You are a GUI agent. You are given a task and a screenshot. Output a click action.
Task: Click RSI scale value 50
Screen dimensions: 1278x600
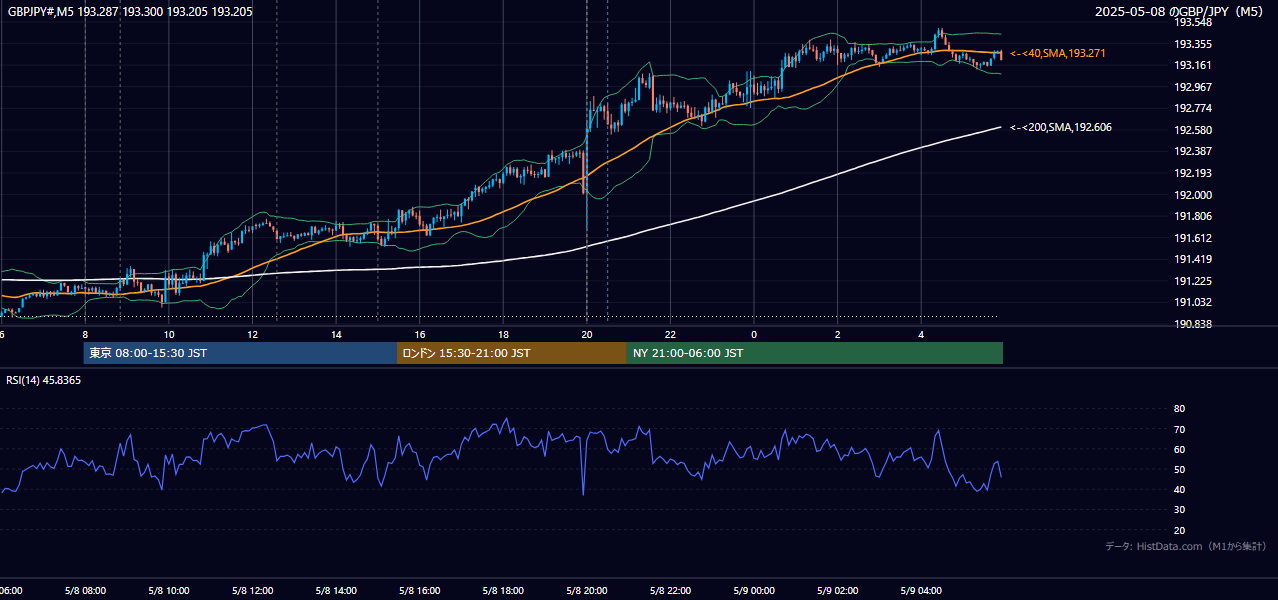pyautogui.click(x=1179, y=469)
